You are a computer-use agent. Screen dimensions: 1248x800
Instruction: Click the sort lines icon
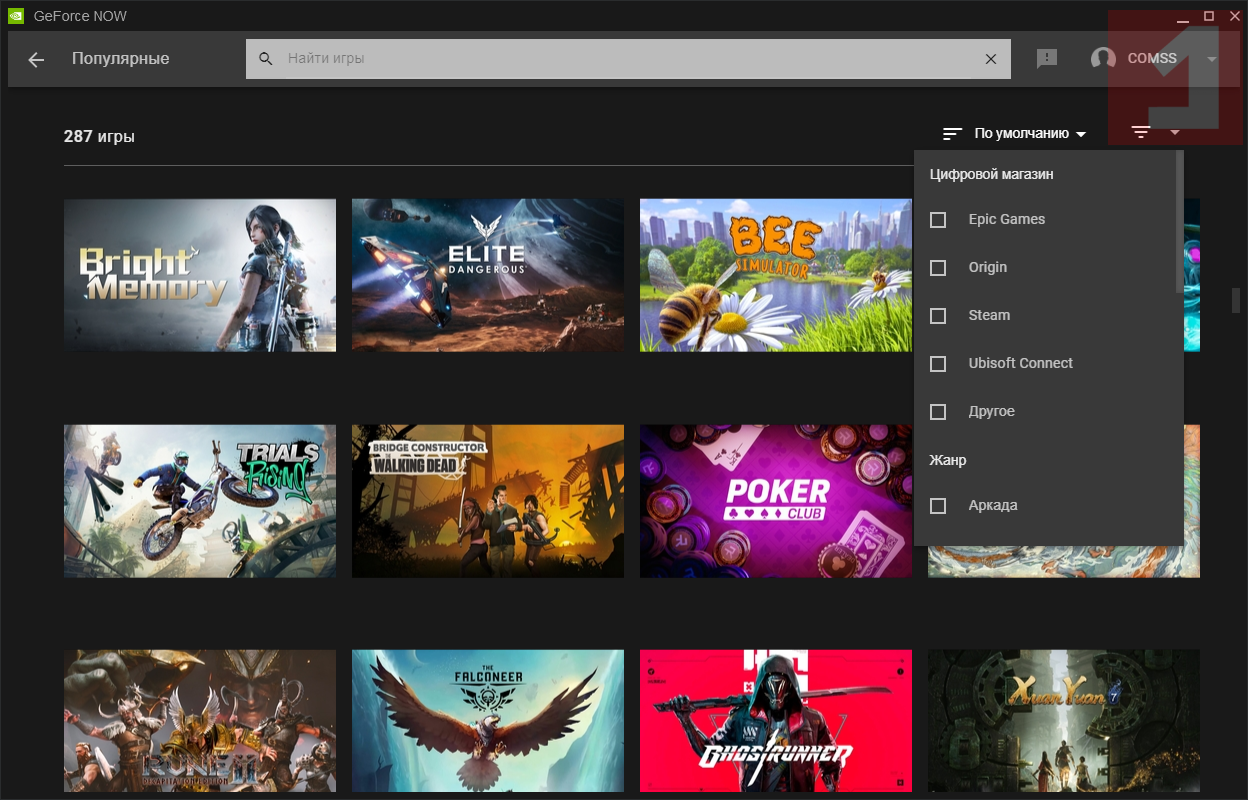tap(952, 133)
